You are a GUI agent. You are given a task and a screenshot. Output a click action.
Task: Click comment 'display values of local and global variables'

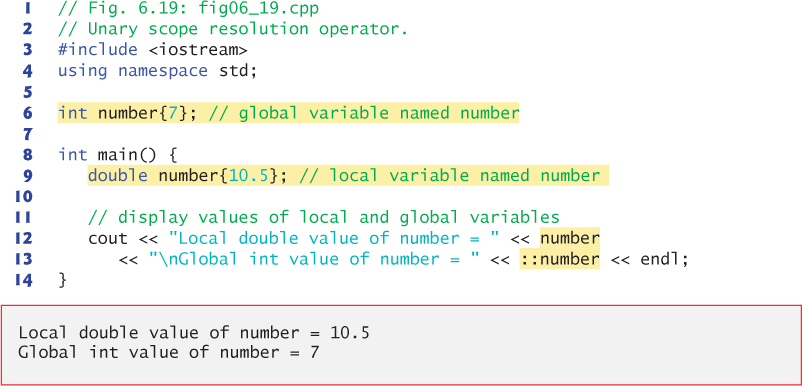tap(324, 217)
